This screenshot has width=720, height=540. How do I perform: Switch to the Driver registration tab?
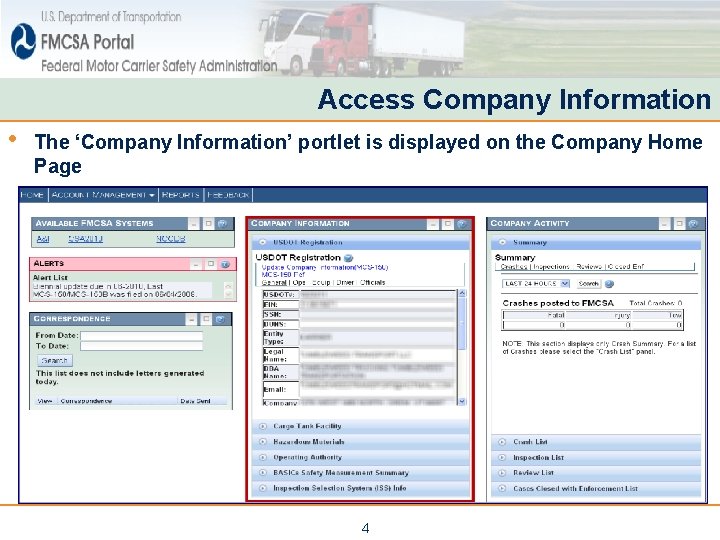click(345, 282)
